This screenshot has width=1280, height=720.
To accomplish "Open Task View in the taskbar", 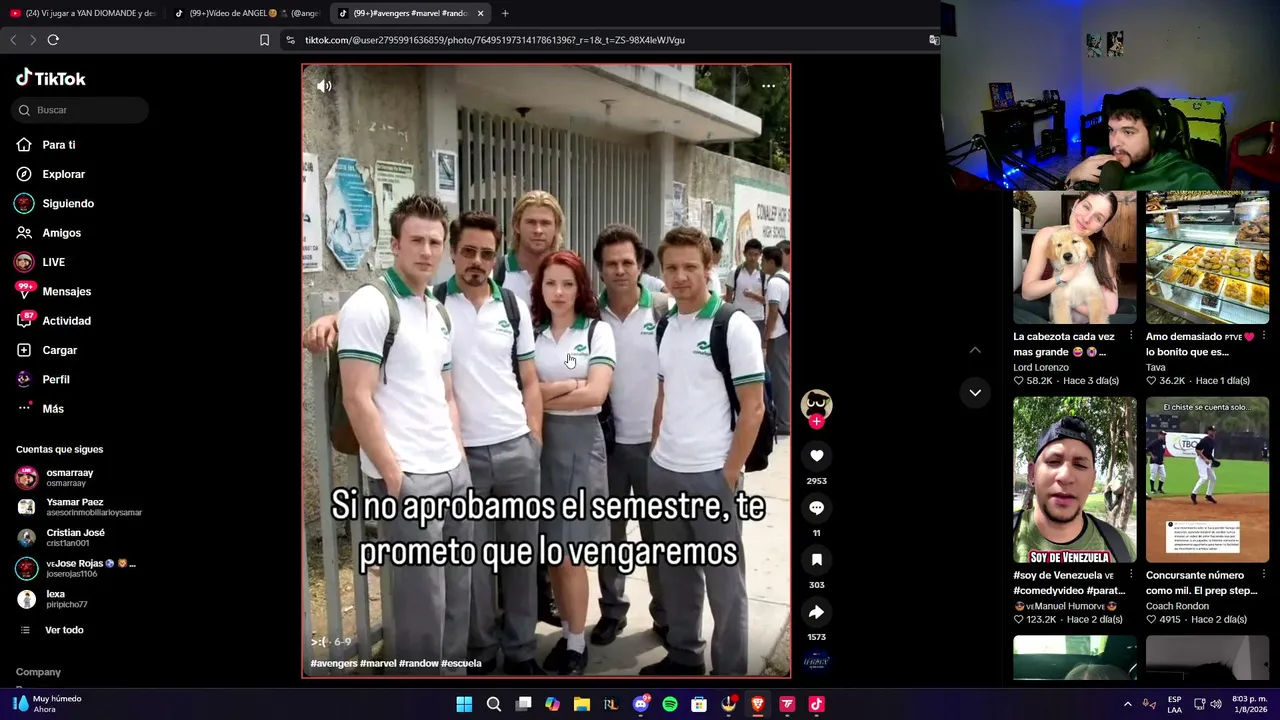I will pos(523,704).
